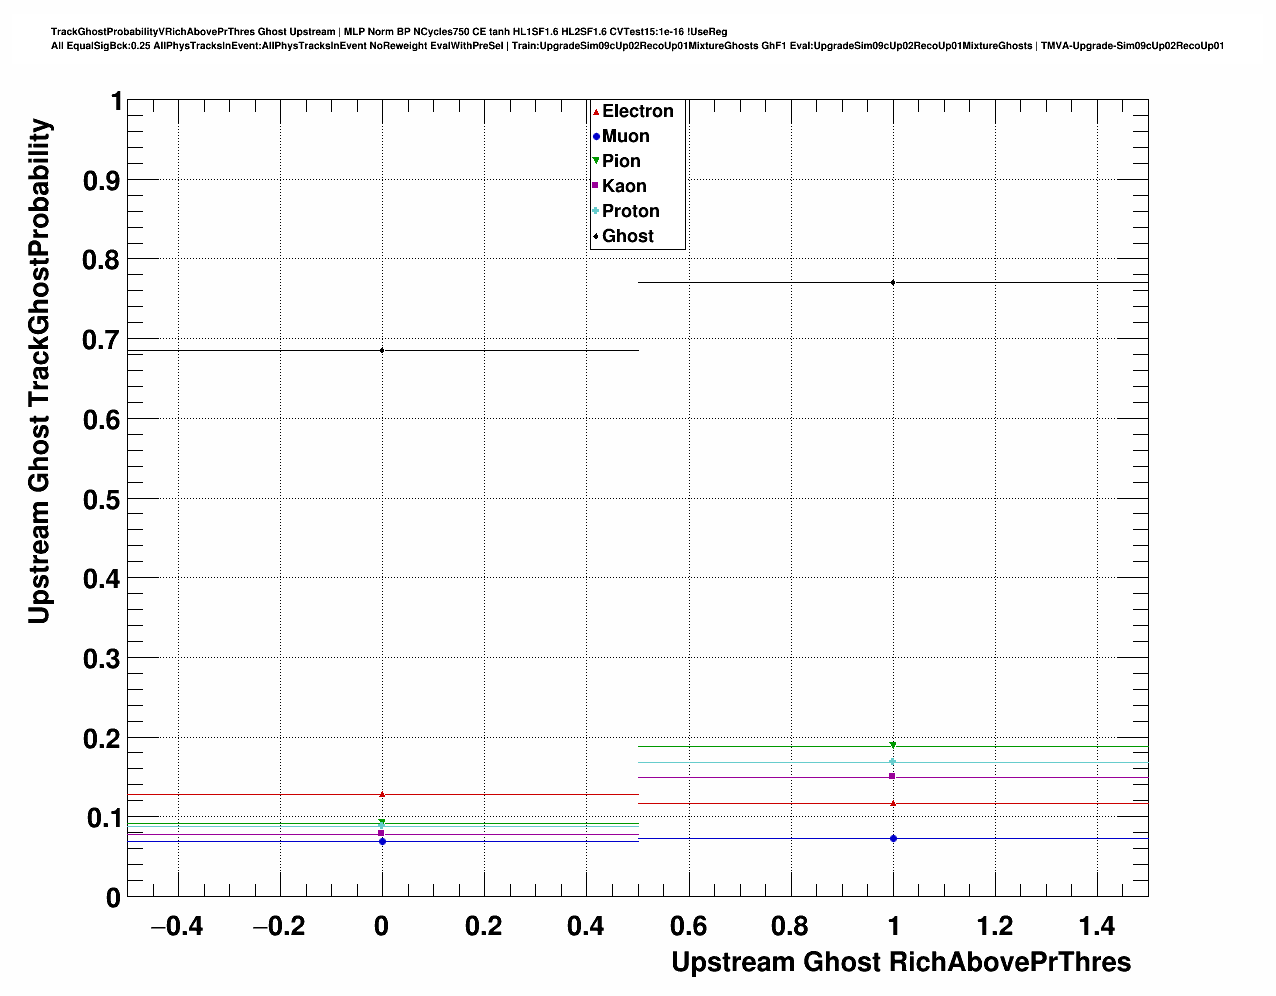Click the Electron legend label text

637,111
